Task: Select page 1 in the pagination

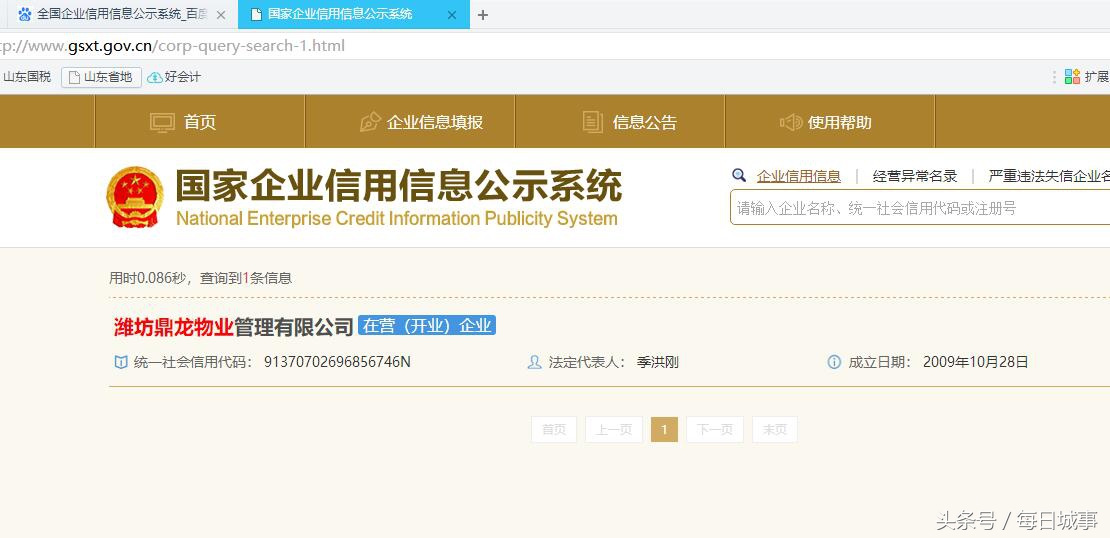Action: [x=664, y=430]
